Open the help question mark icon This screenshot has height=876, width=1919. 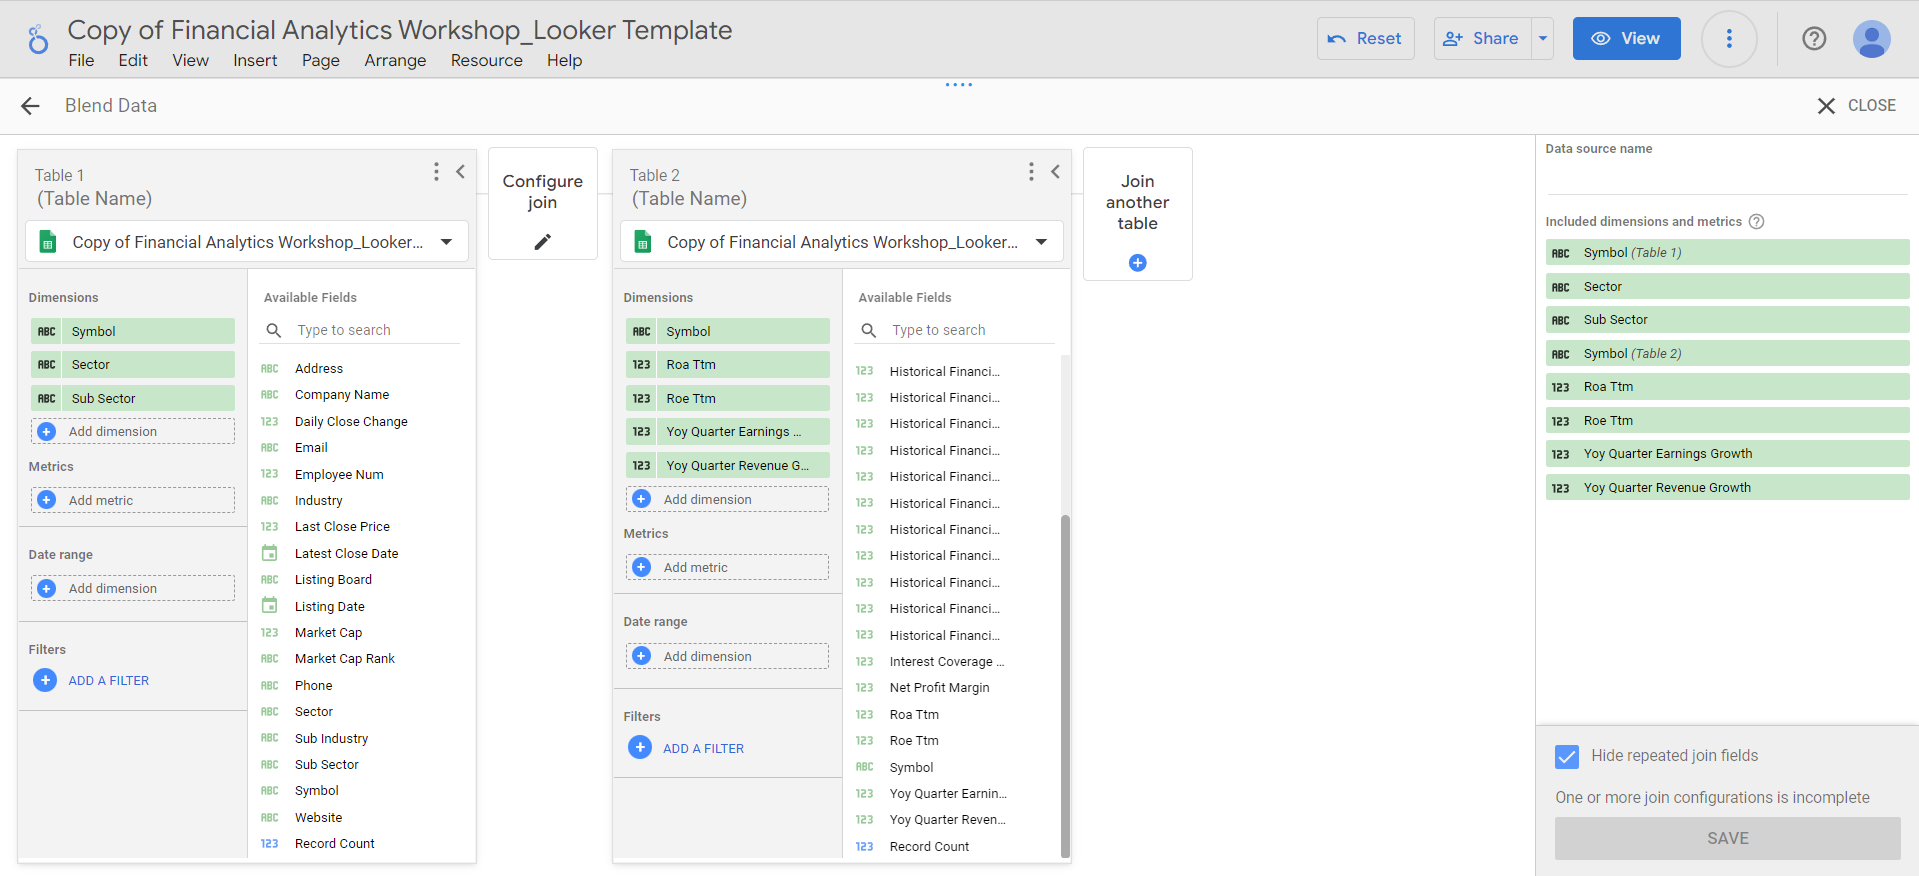coord(1814,39)
